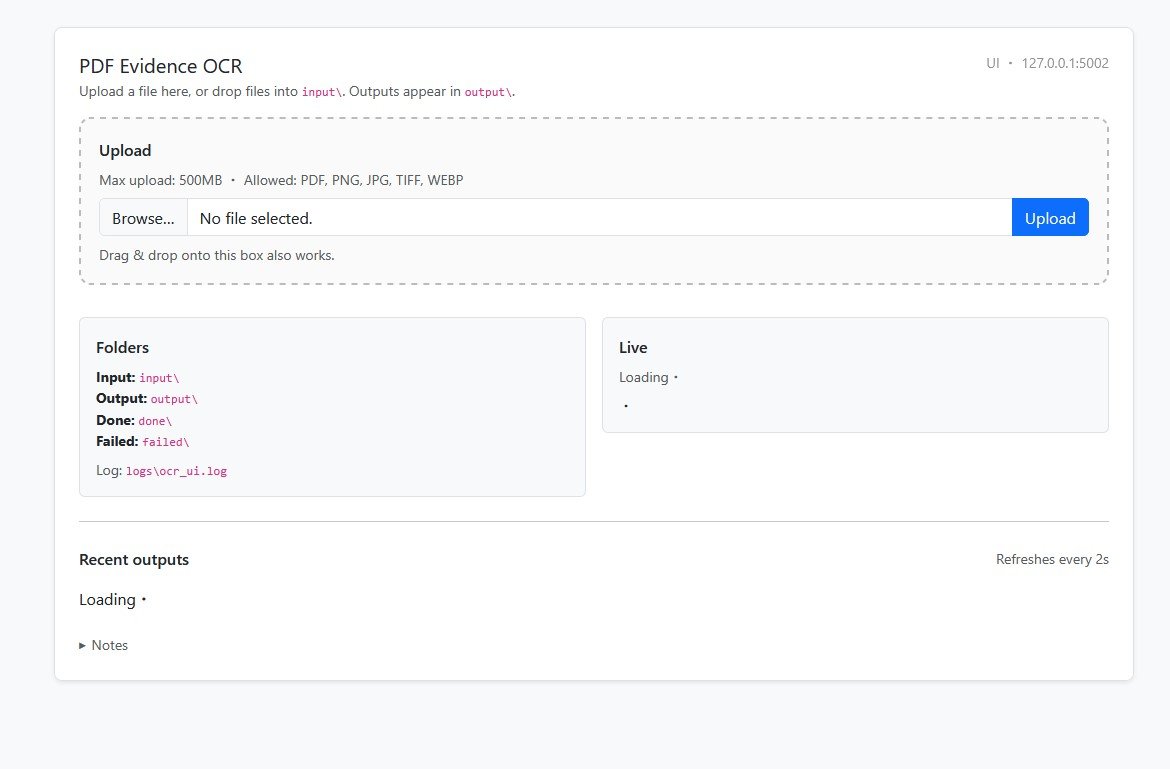Click the PDF Evidence OCR title
Viewport: 1170px width, 769px height.
coord(160,67)
